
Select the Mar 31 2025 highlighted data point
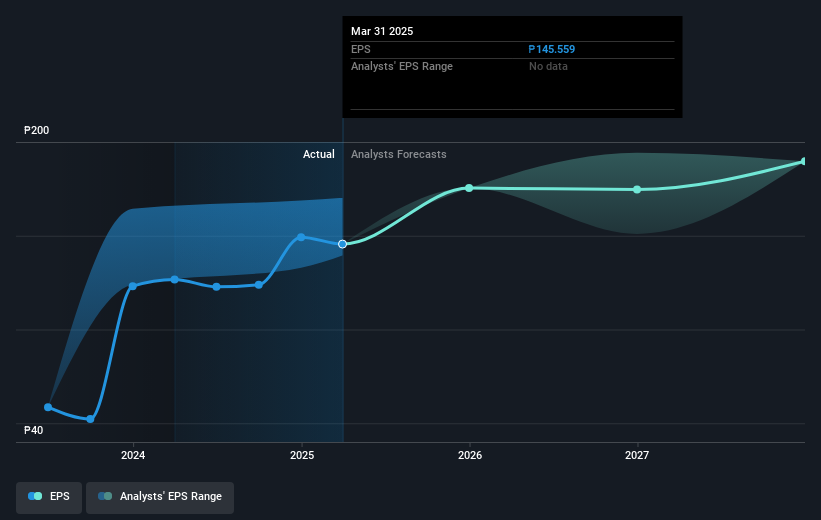(x=342, y=244)
